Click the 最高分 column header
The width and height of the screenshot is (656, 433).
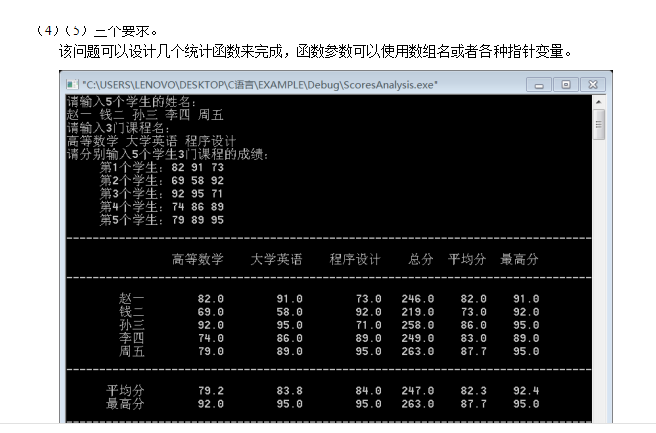tap(519, 259)
